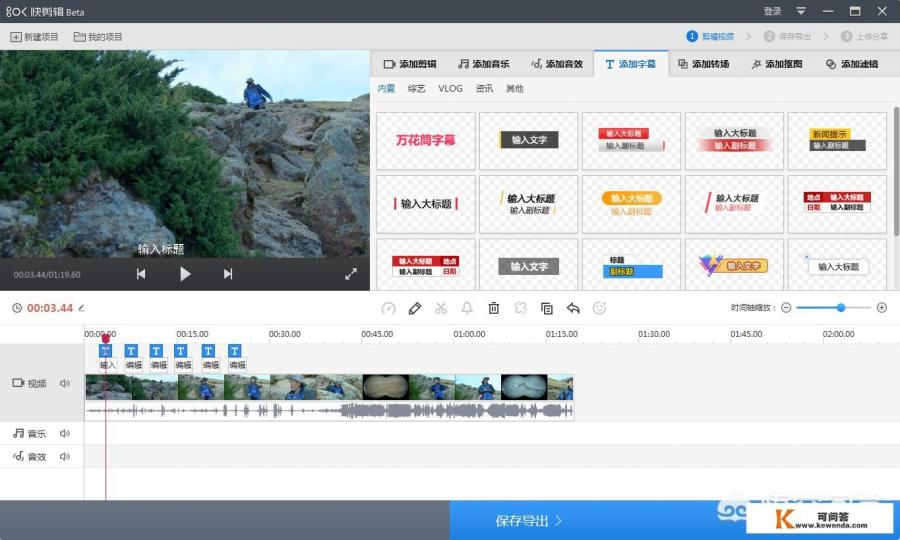Choose 新闻提示 subtitle template

(x=837, y=141)
